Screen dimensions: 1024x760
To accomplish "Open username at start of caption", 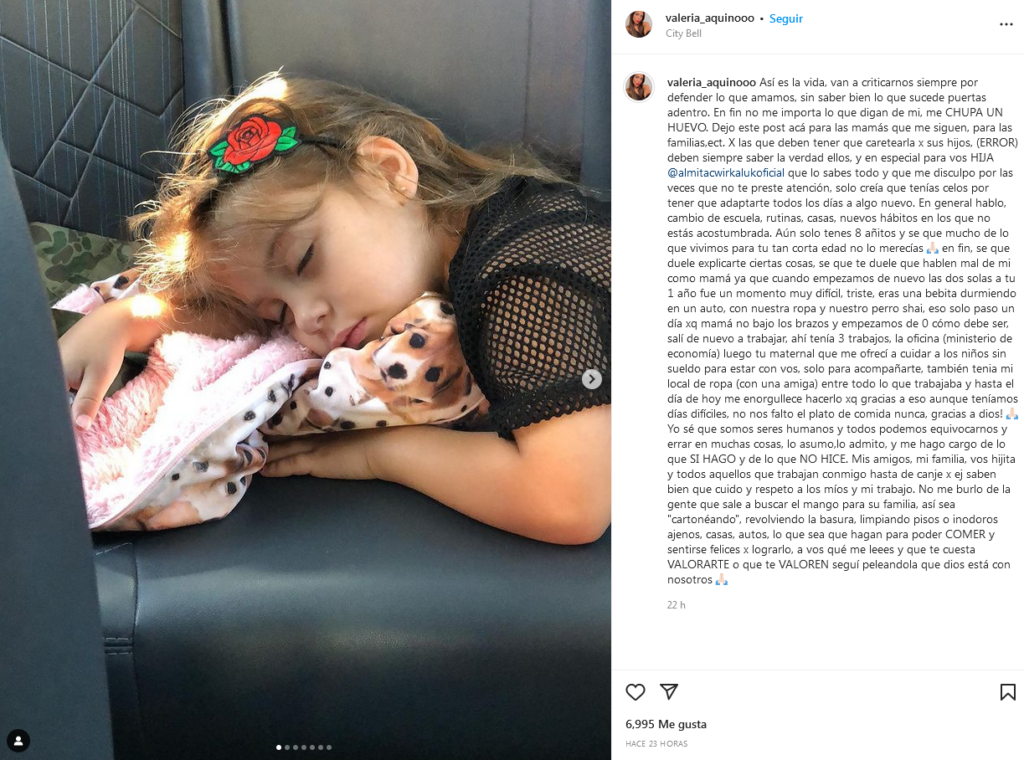I will [711, 82].
